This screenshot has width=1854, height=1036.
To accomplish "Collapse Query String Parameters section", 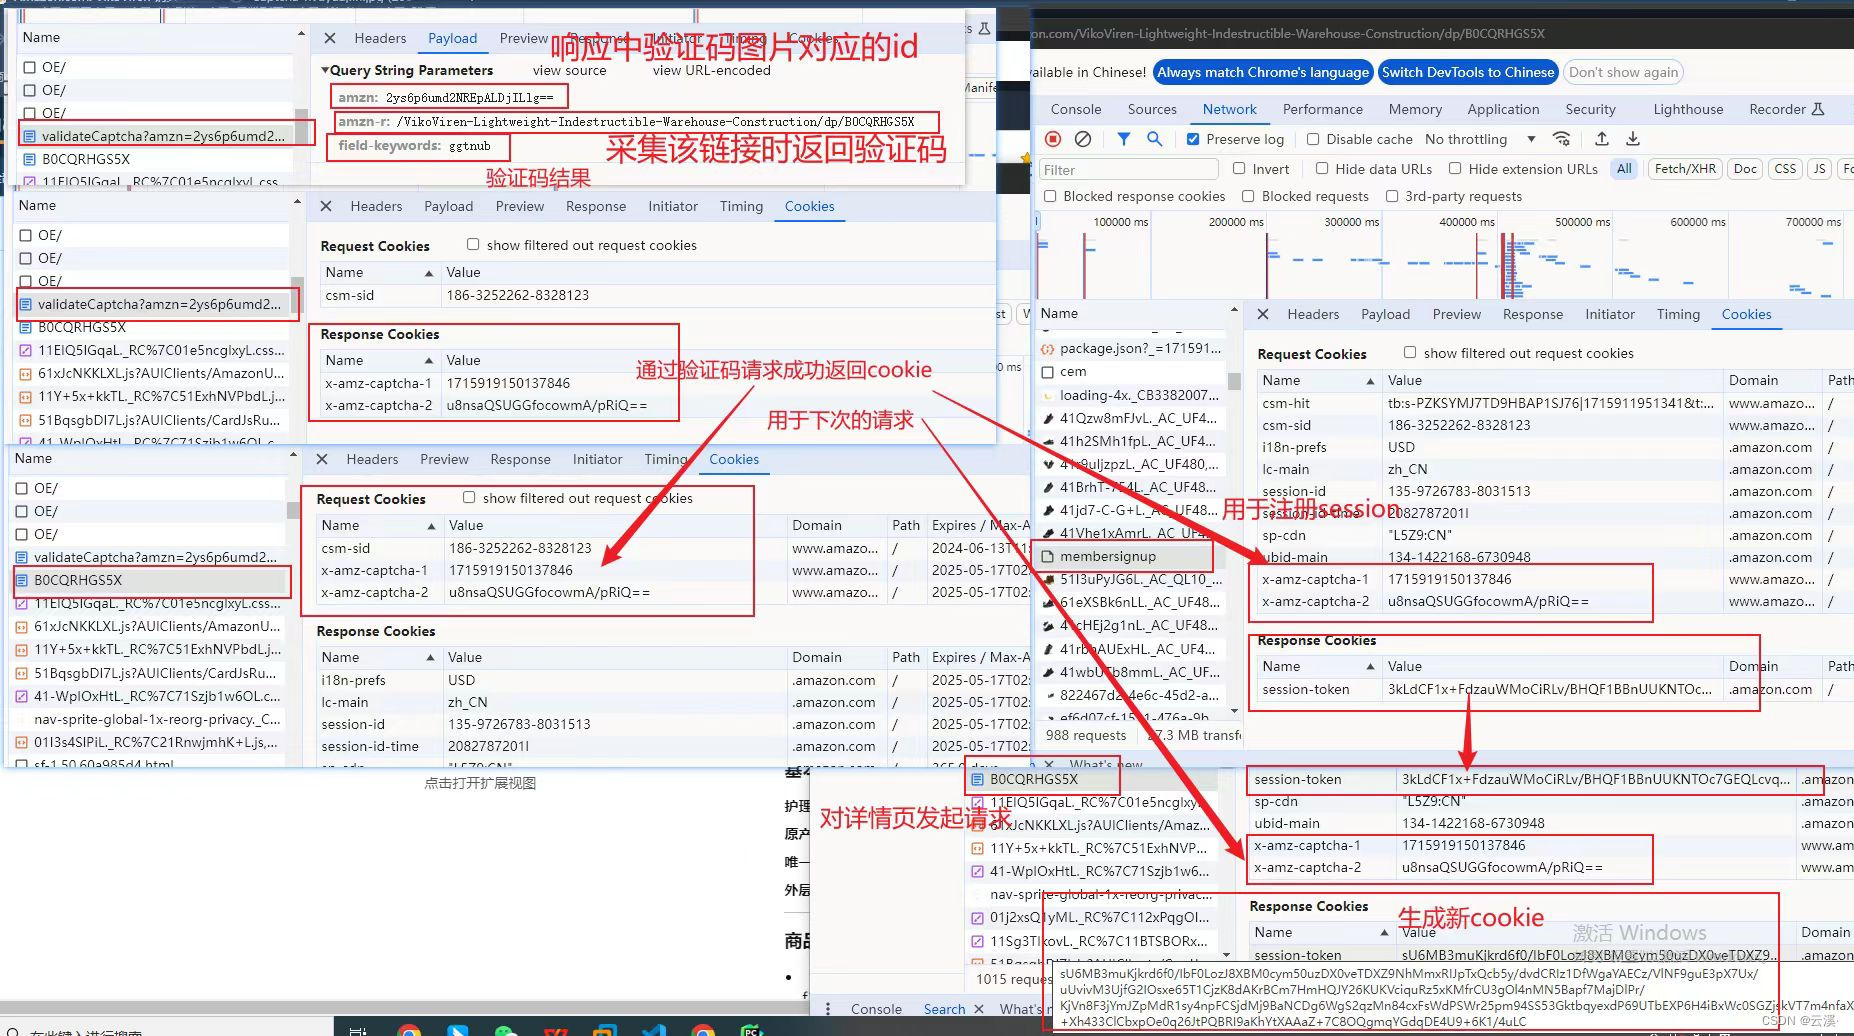I will (325, 70).
